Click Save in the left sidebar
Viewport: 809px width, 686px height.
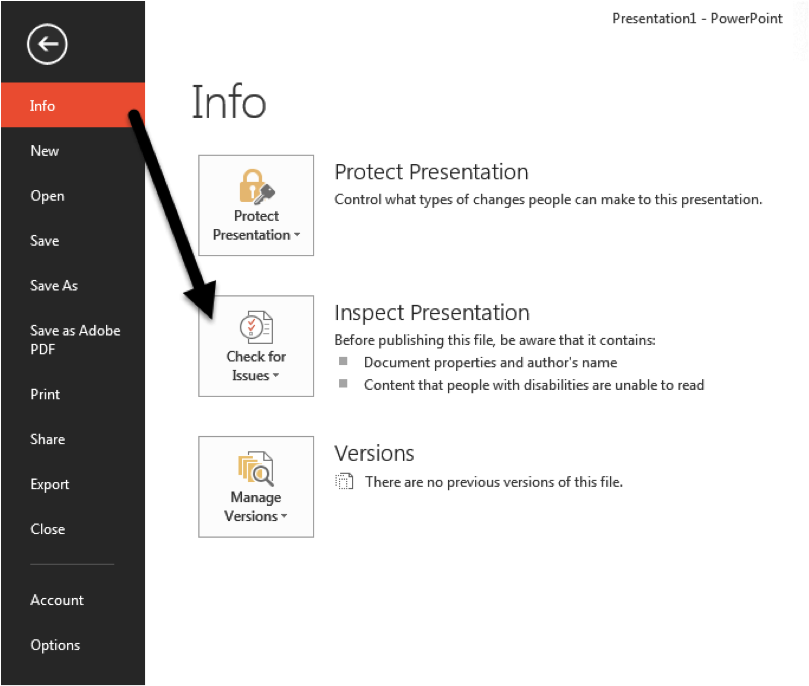coord(45,241)
